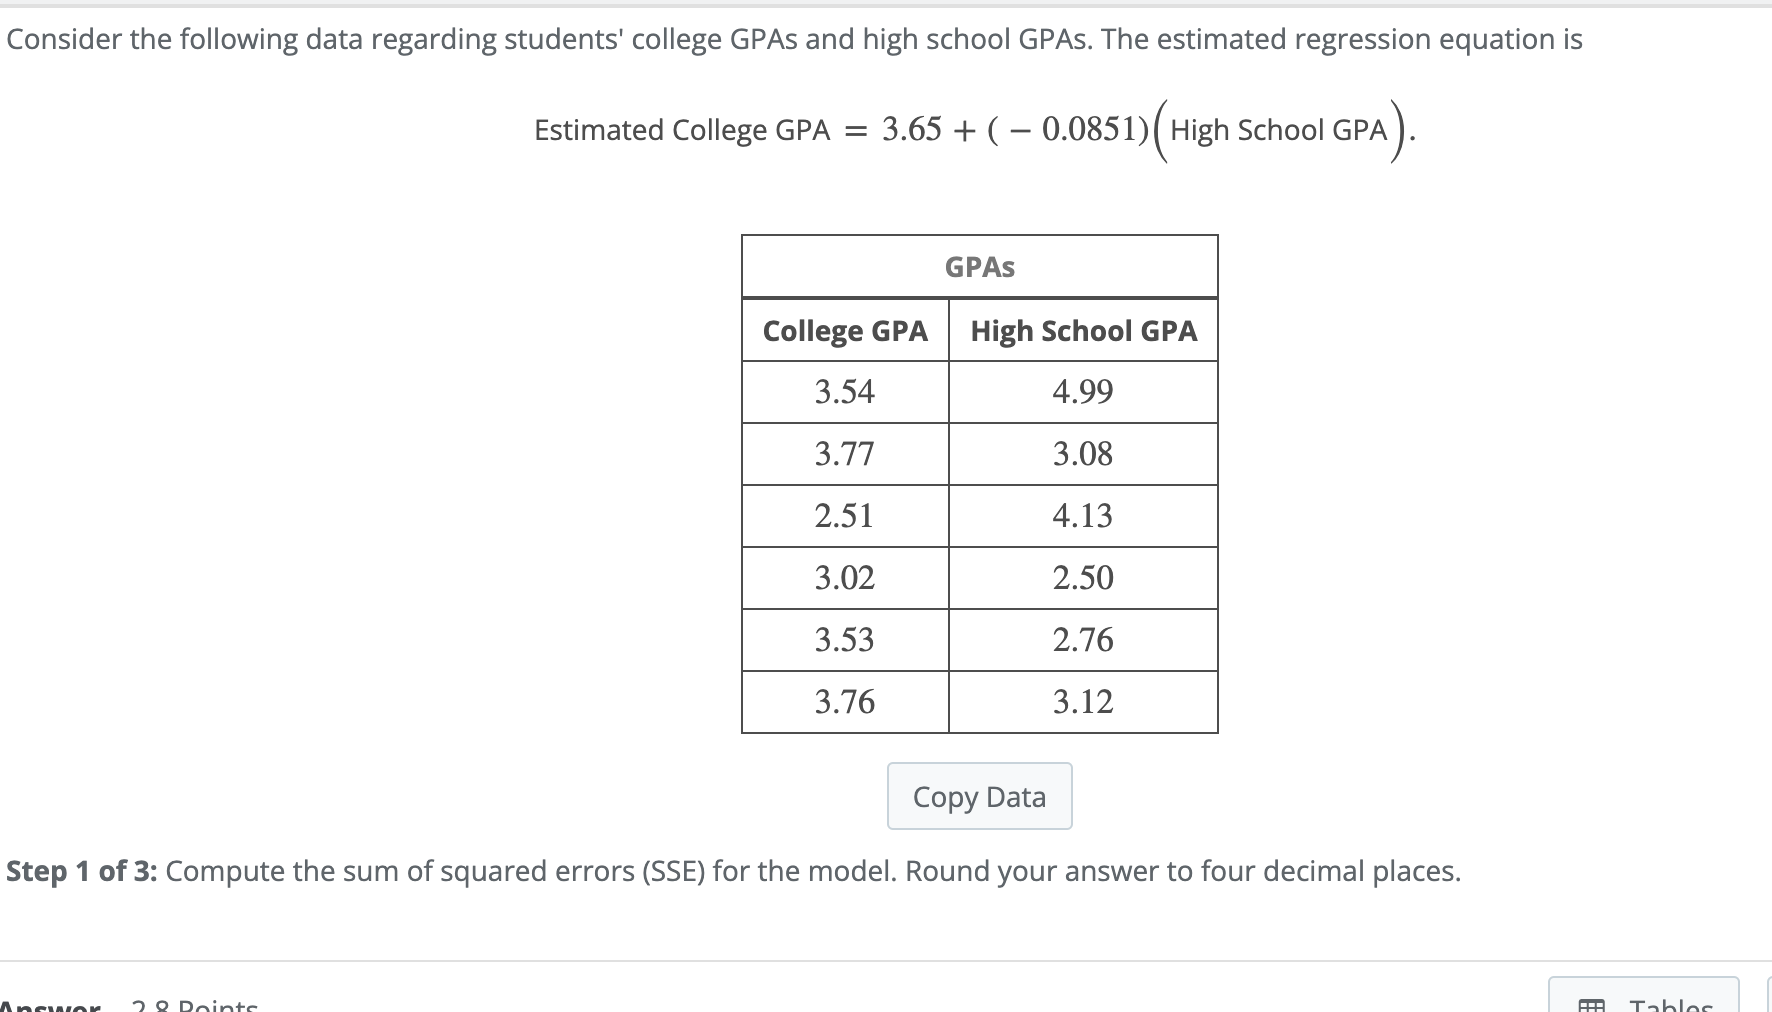Select the cell containing 3.77
Viewport: 1772px width, 1012px height.
(x=844, y=454)
